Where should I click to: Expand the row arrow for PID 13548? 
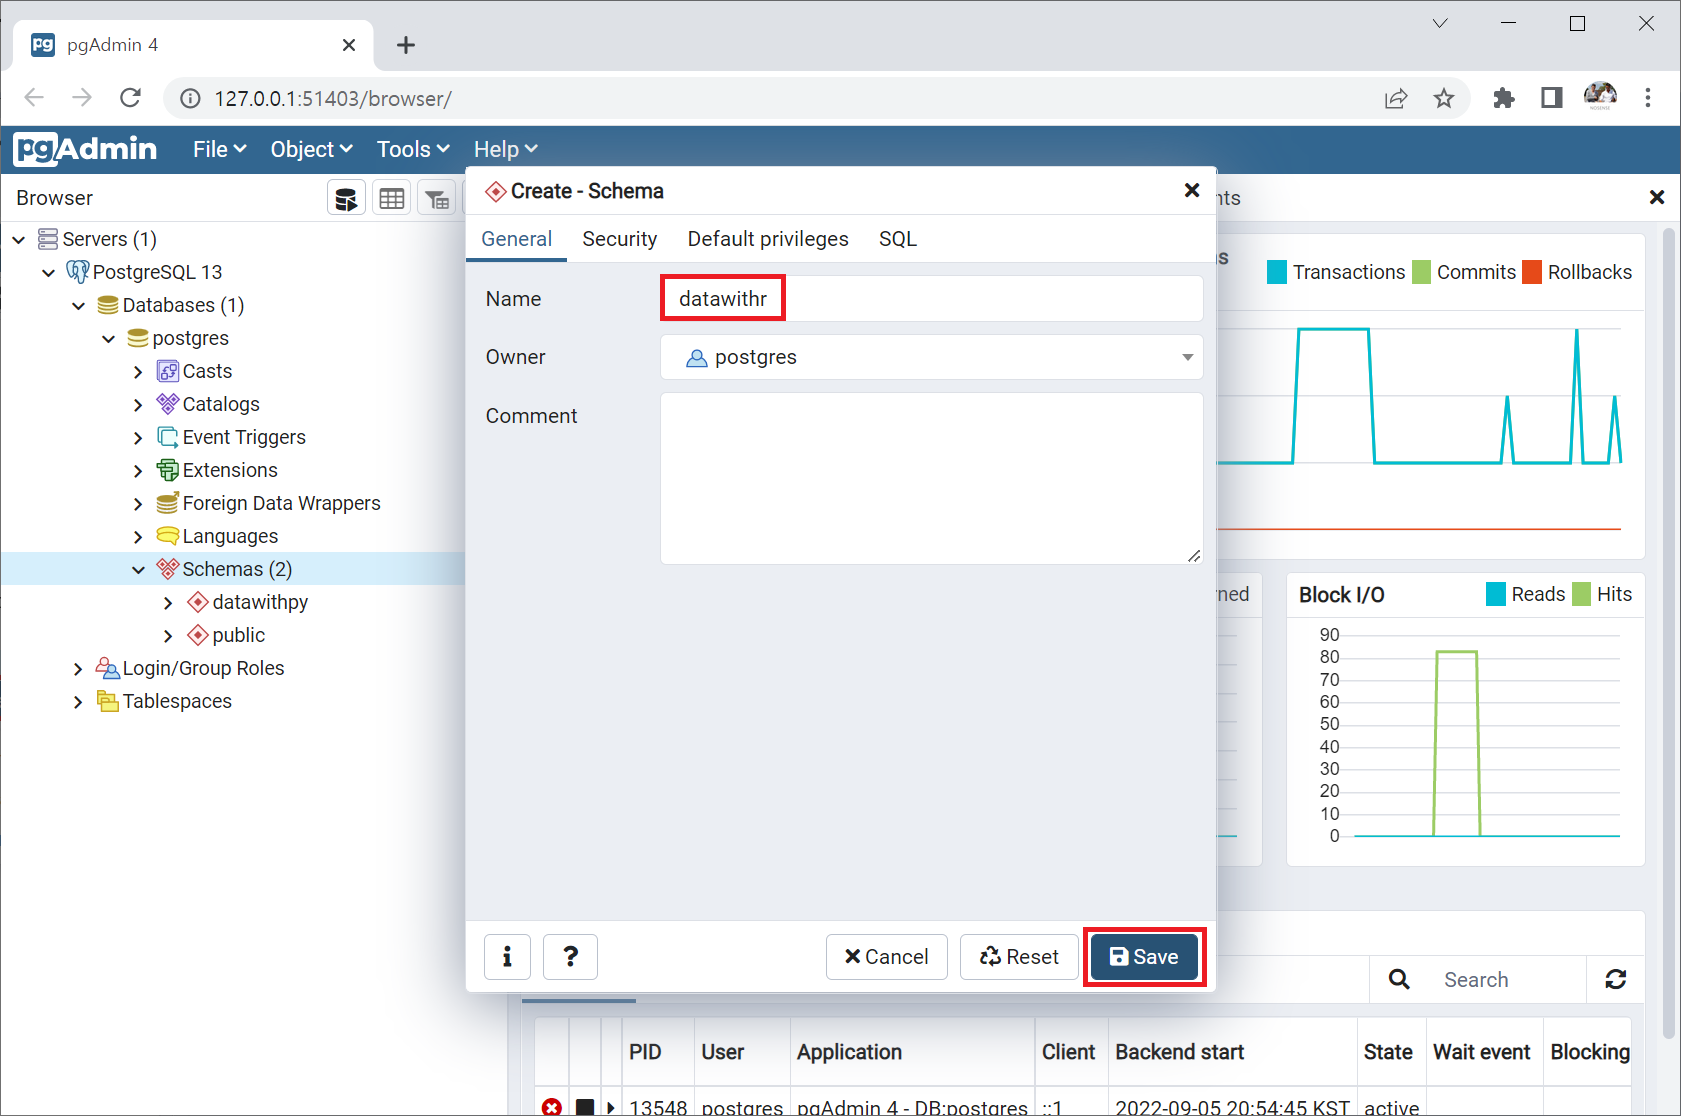tap(611, 1106)
